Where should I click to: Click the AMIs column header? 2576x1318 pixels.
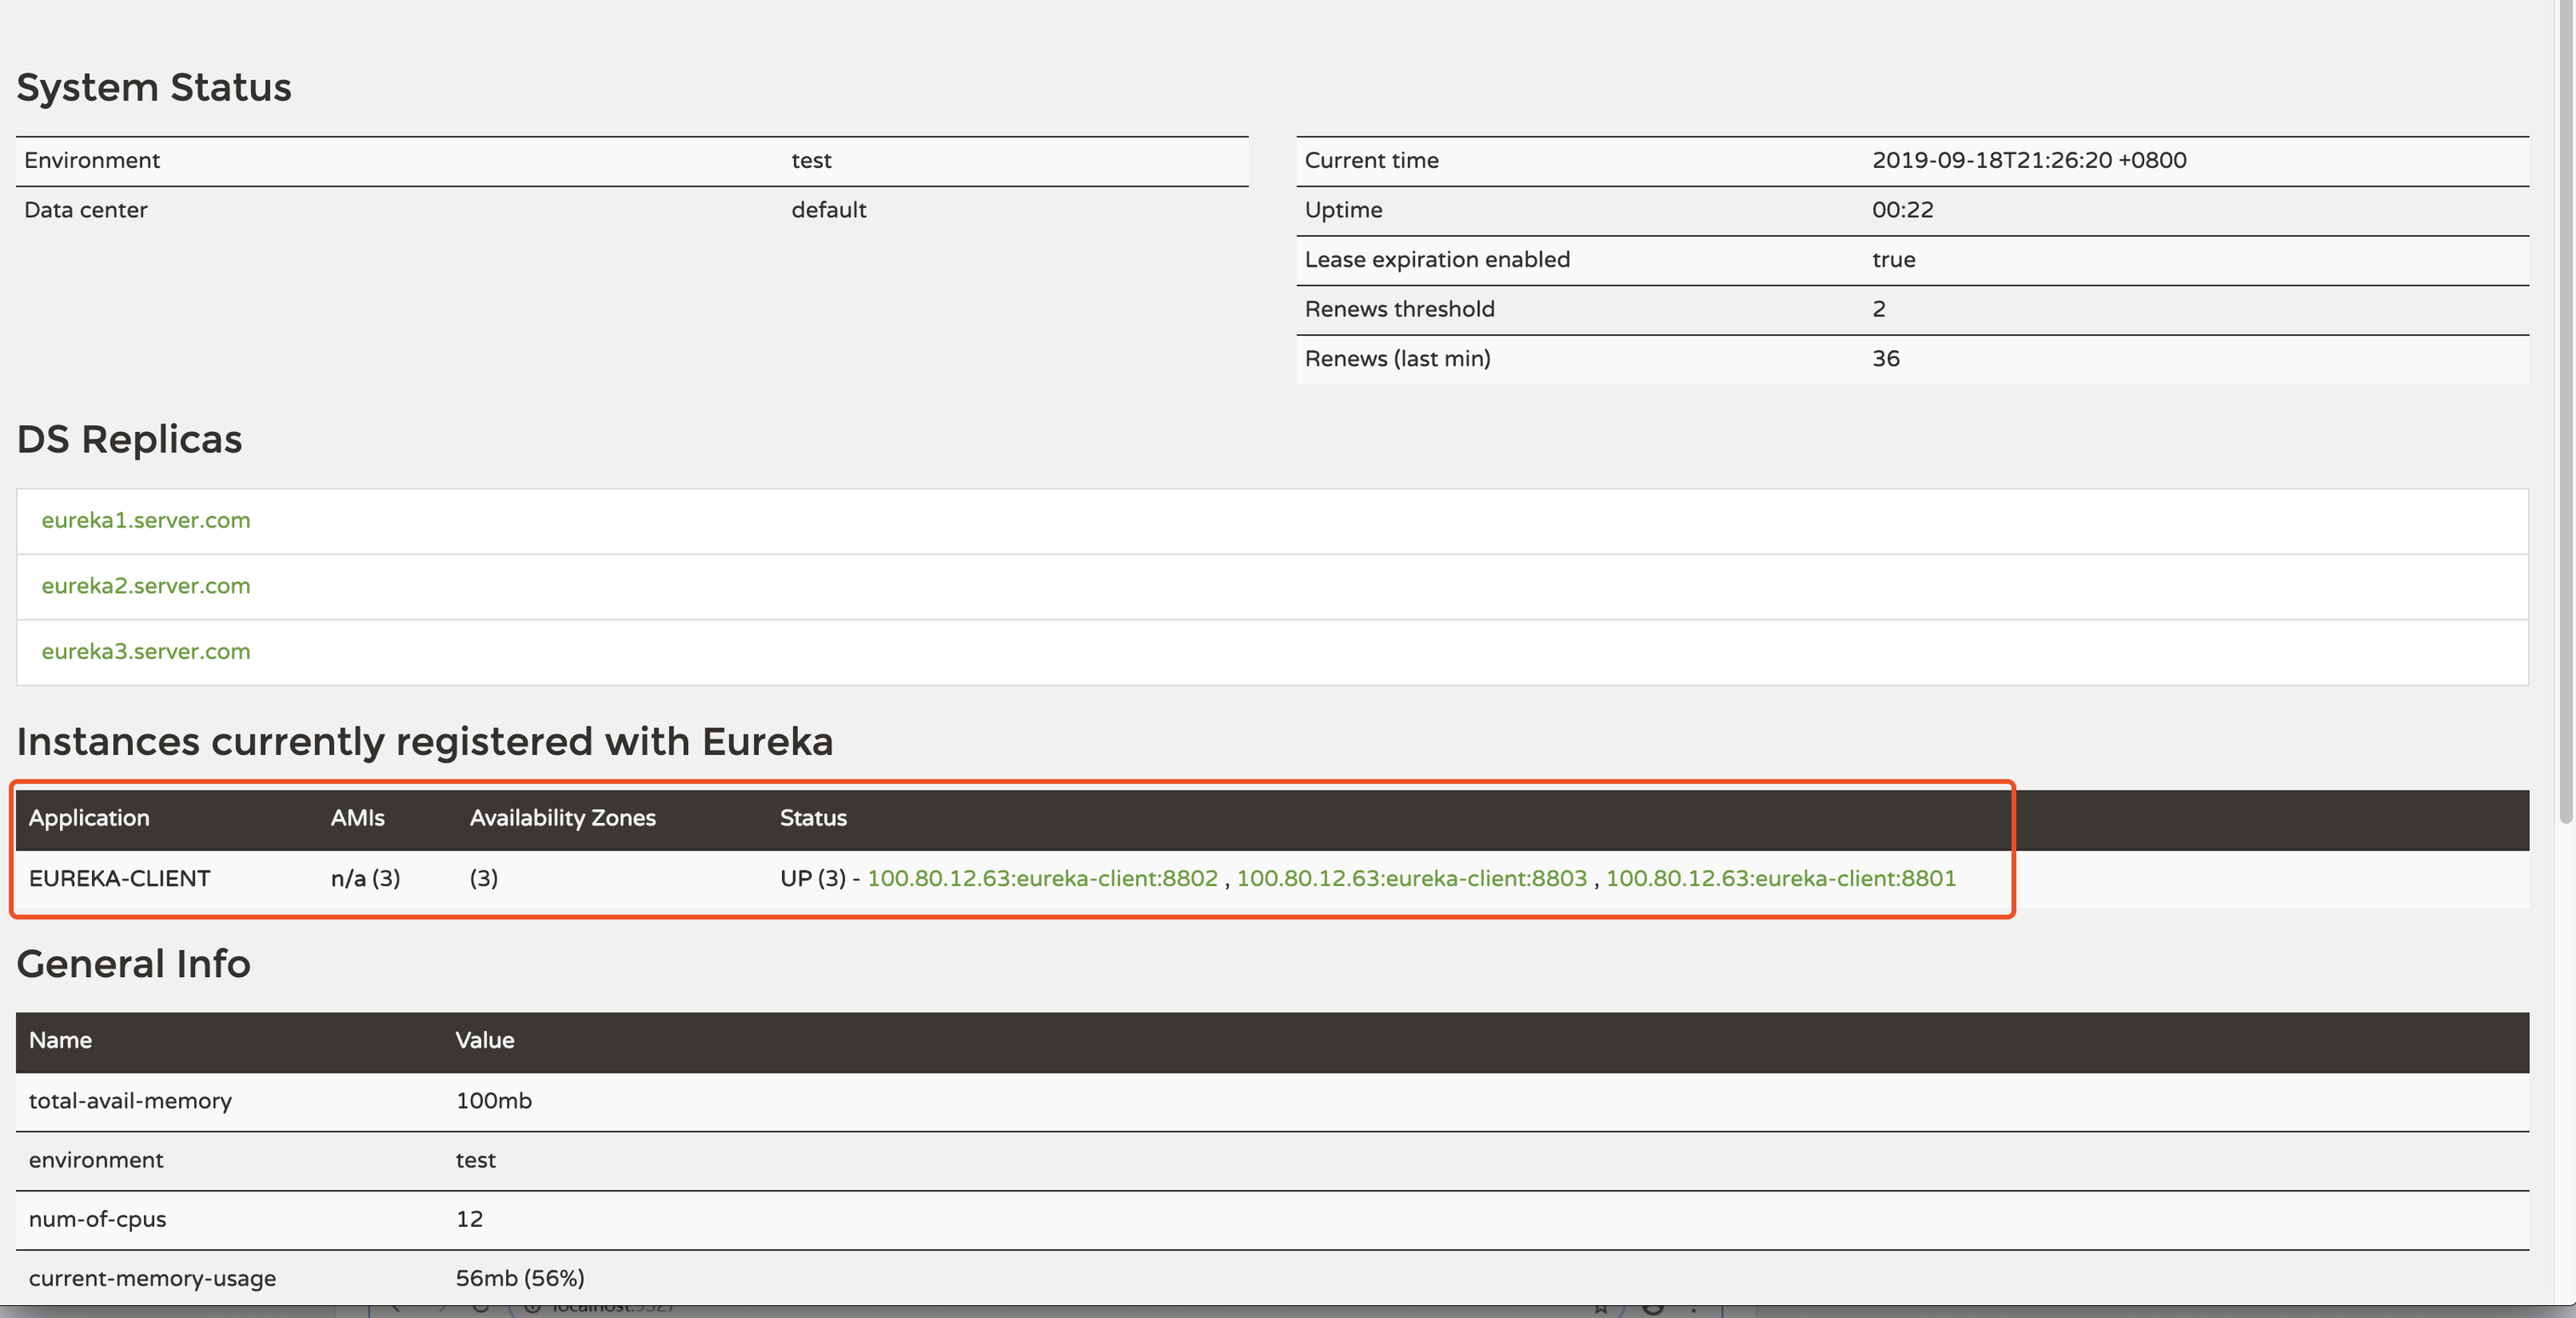358,818
